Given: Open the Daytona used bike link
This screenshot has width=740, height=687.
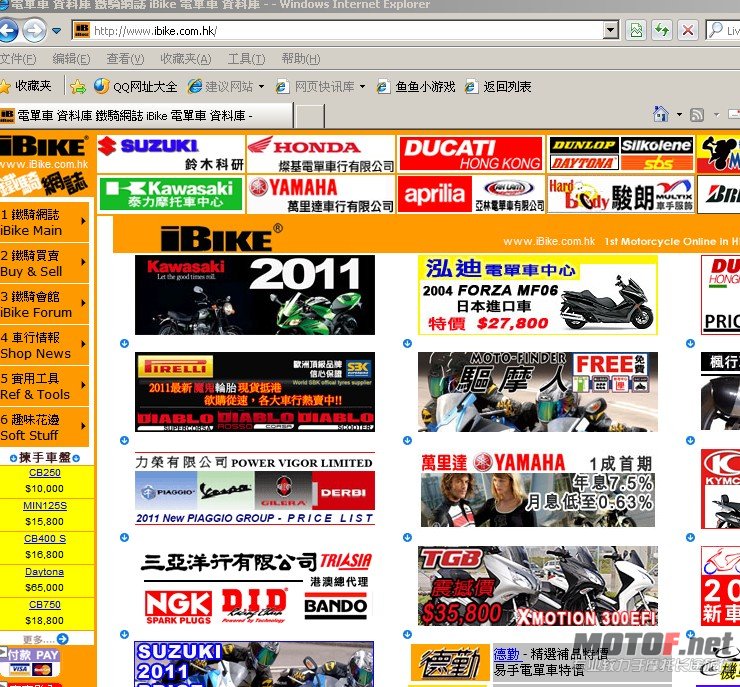Looking at the screenshot, I should 44,572.
